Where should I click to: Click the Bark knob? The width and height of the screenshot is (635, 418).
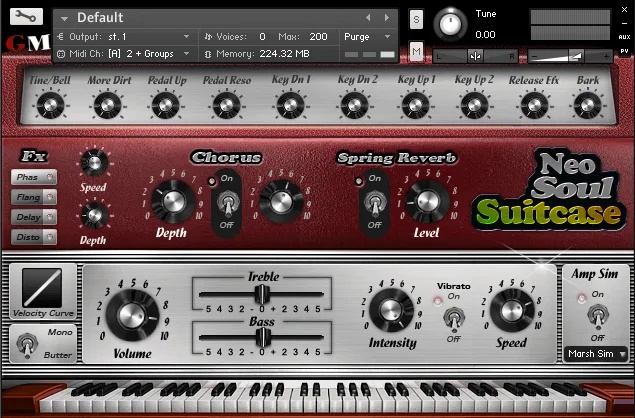(x=588, y=105)
